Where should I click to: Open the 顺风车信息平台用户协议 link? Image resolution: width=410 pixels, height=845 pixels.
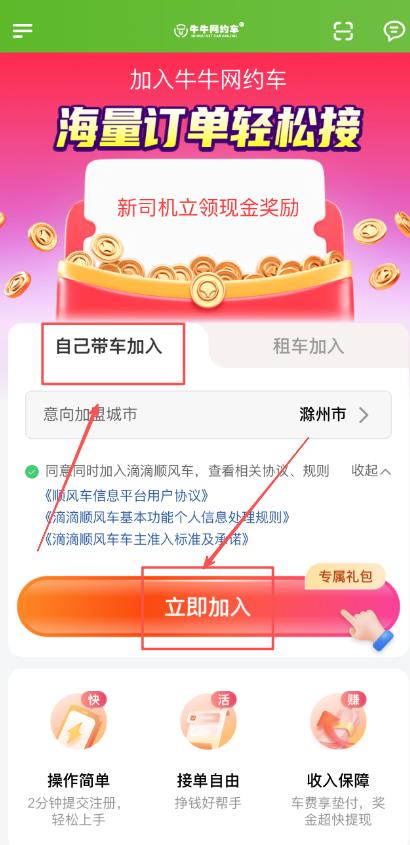click(127, 495)
